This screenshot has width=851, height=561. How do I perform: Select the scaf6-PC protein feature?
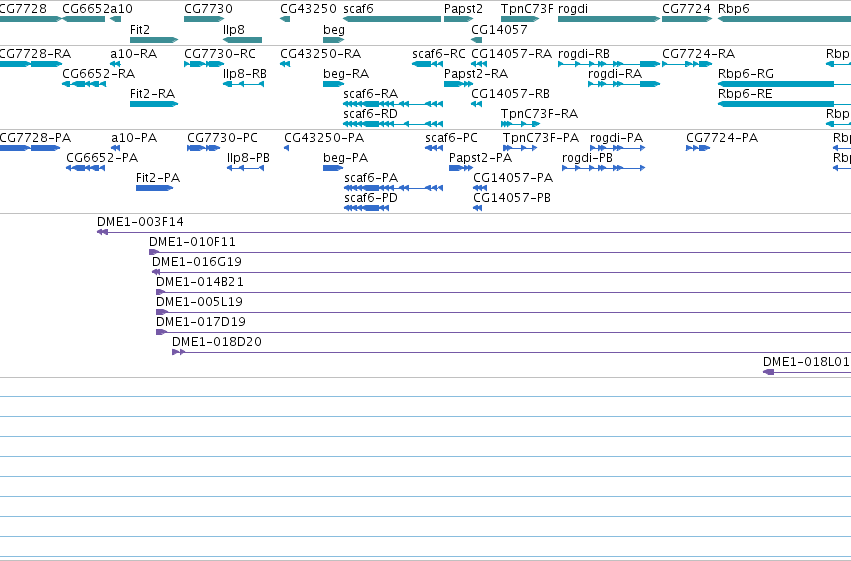pos(434,148)
